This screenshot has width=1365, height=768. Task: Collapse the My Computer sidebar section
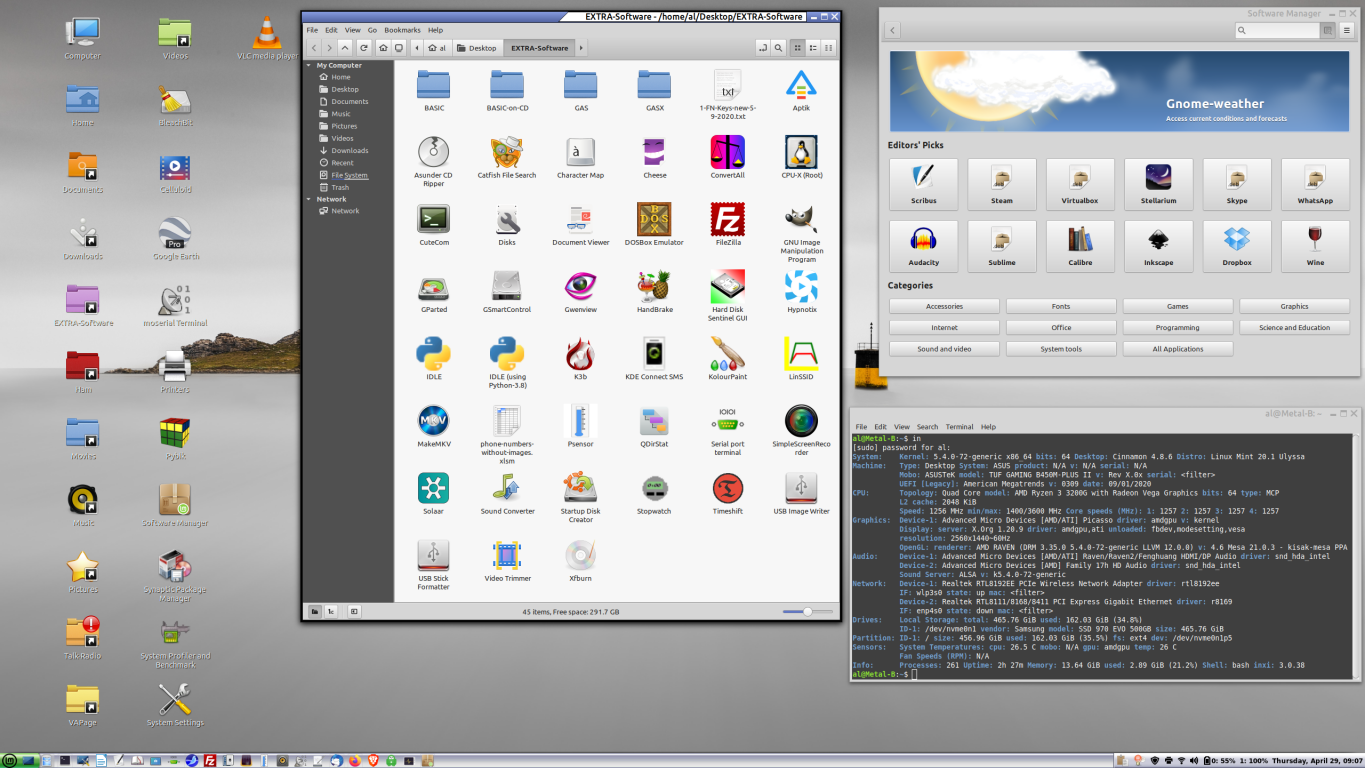309,65
